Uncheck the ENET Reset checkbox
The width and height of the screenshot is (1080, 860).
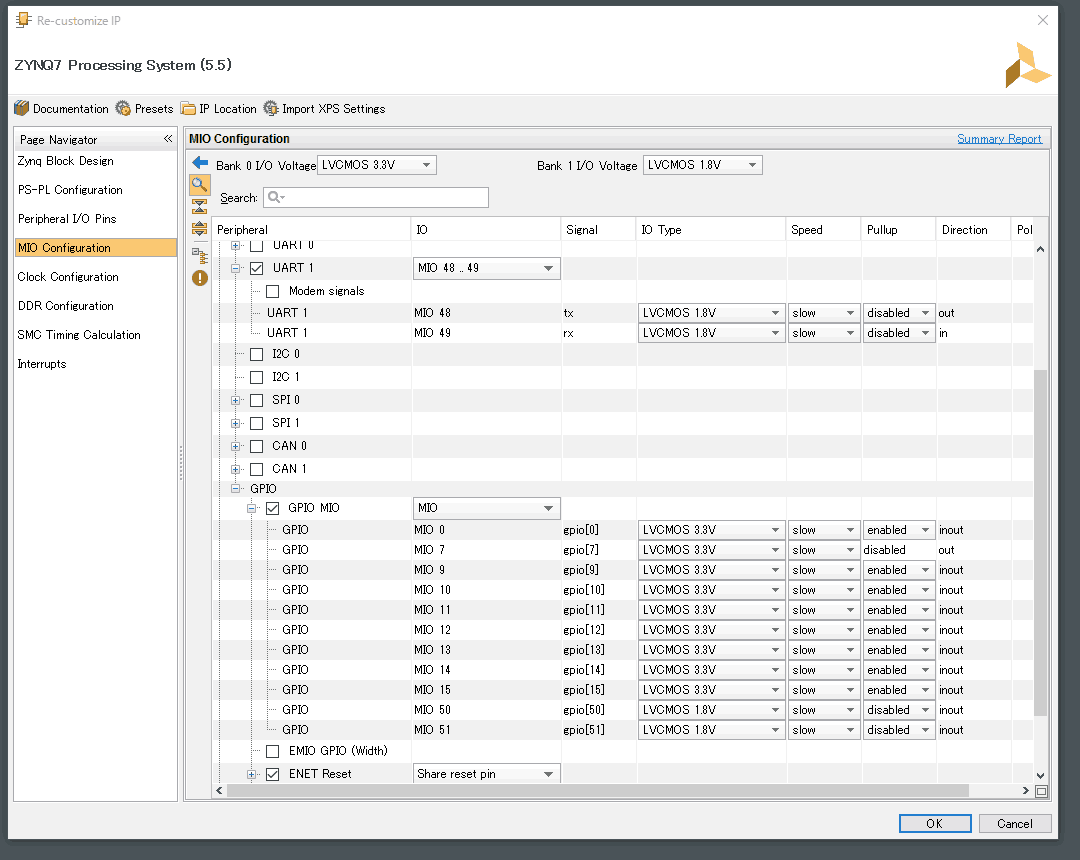(x=273, y=775)
